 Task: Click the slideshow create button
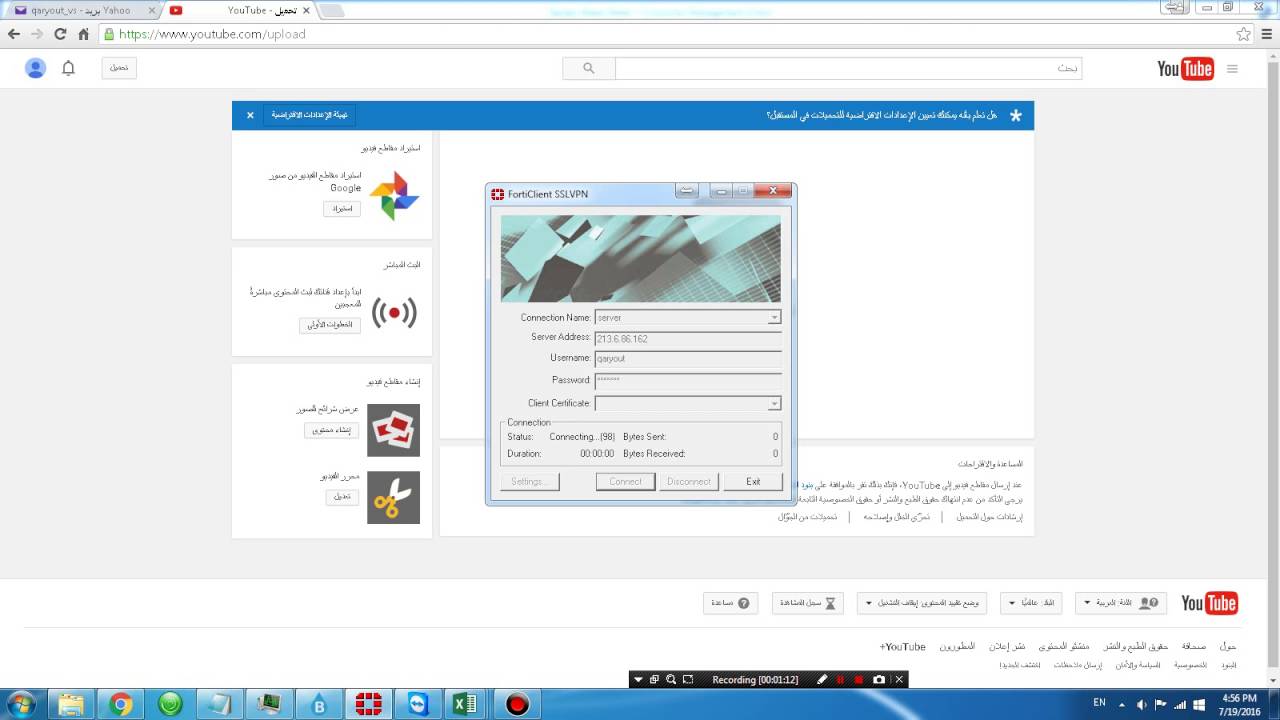(x=331, y=430)
